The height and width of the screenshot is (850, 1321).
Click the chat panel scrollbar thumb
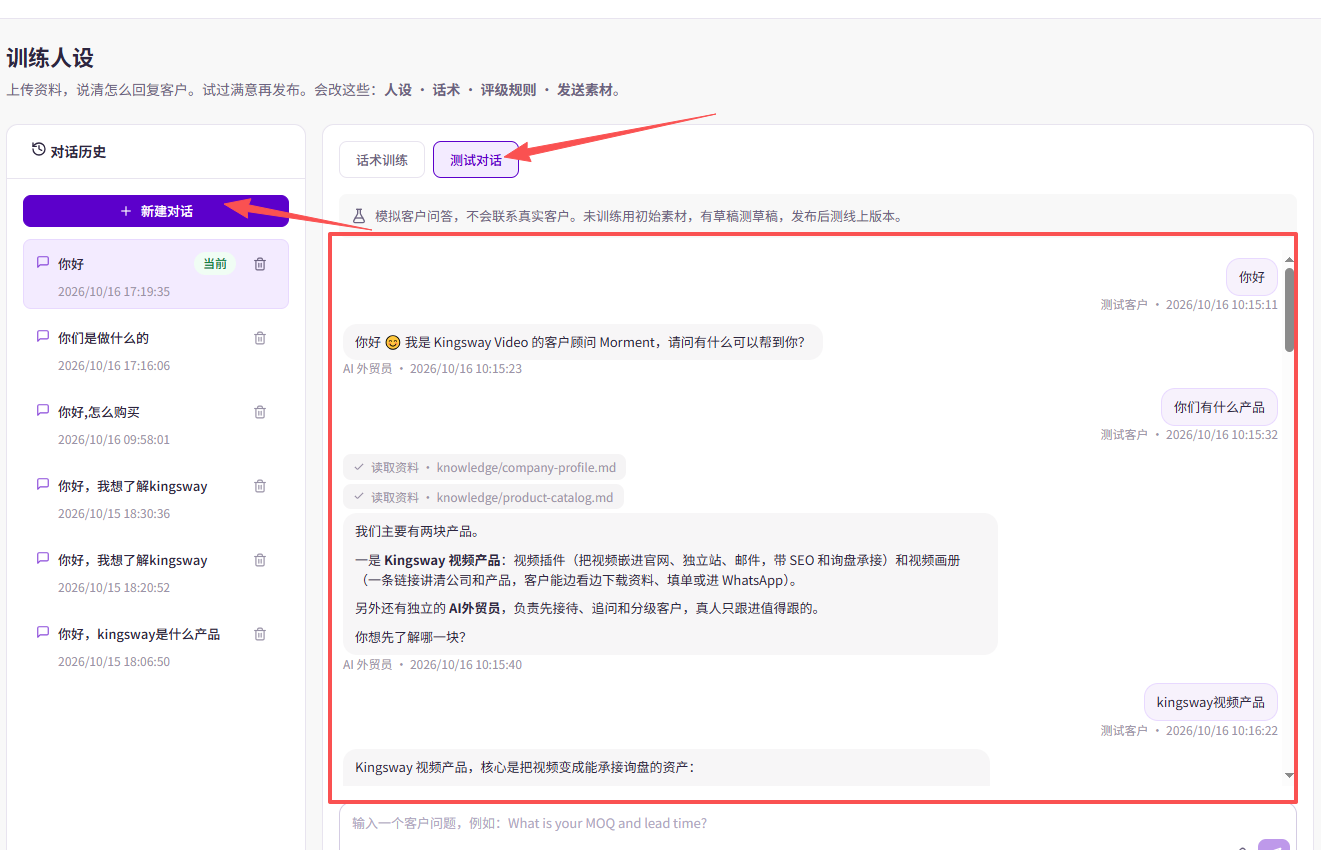tap(1289, 310)
